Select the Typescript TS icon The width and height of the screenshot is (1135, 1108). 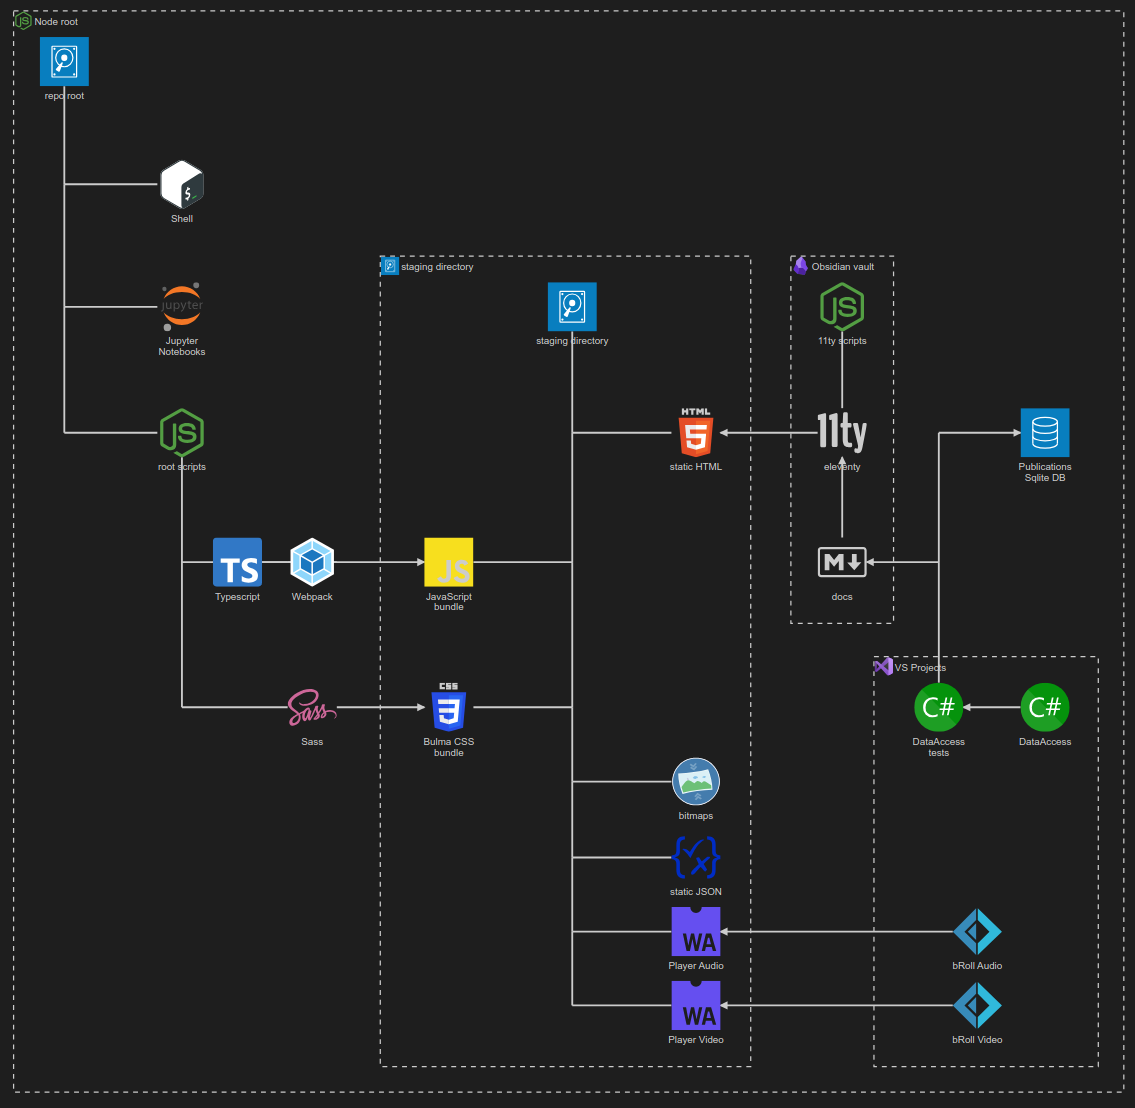(237, 563)
